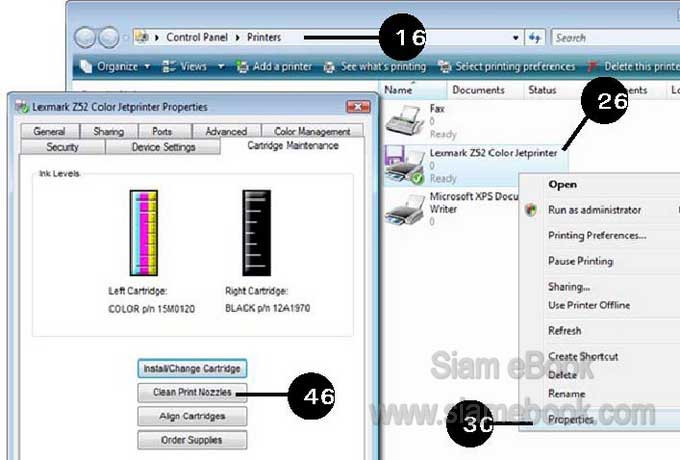Click the Back navigation arrow button
The height and width of the screenshot is (460, 680).
point(85,37)
